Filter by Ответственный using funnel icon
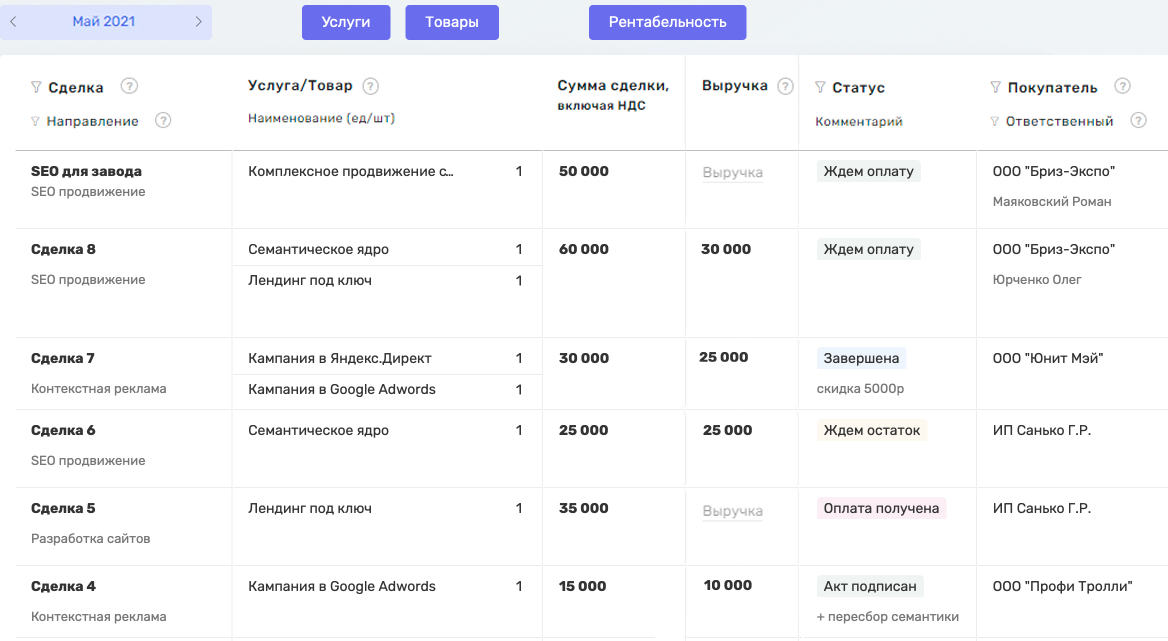Image resolution: width=1168 pixels, height=641 pixels. click(994, 121)
